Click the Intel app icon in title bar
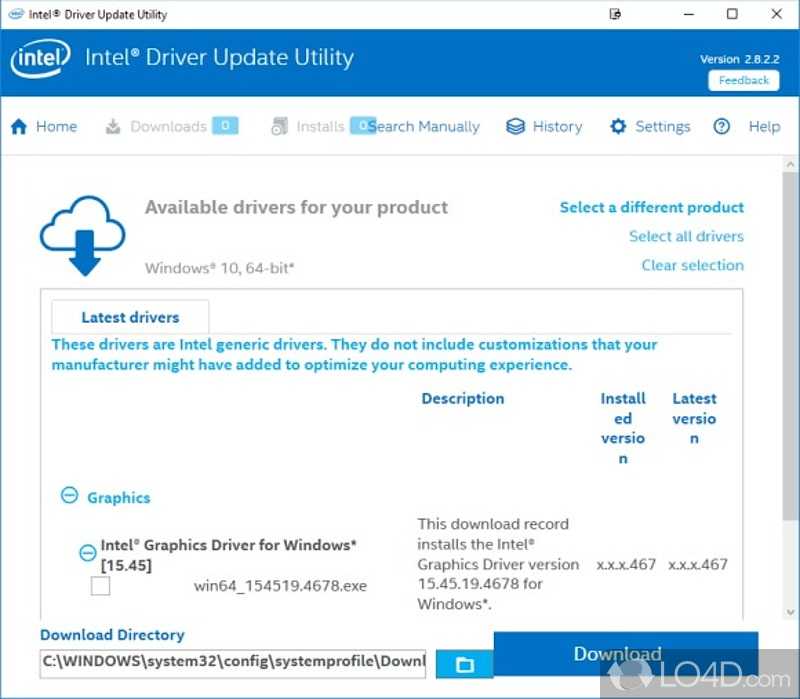This screenshot has height=699, width=800. [x=16, y=14]
